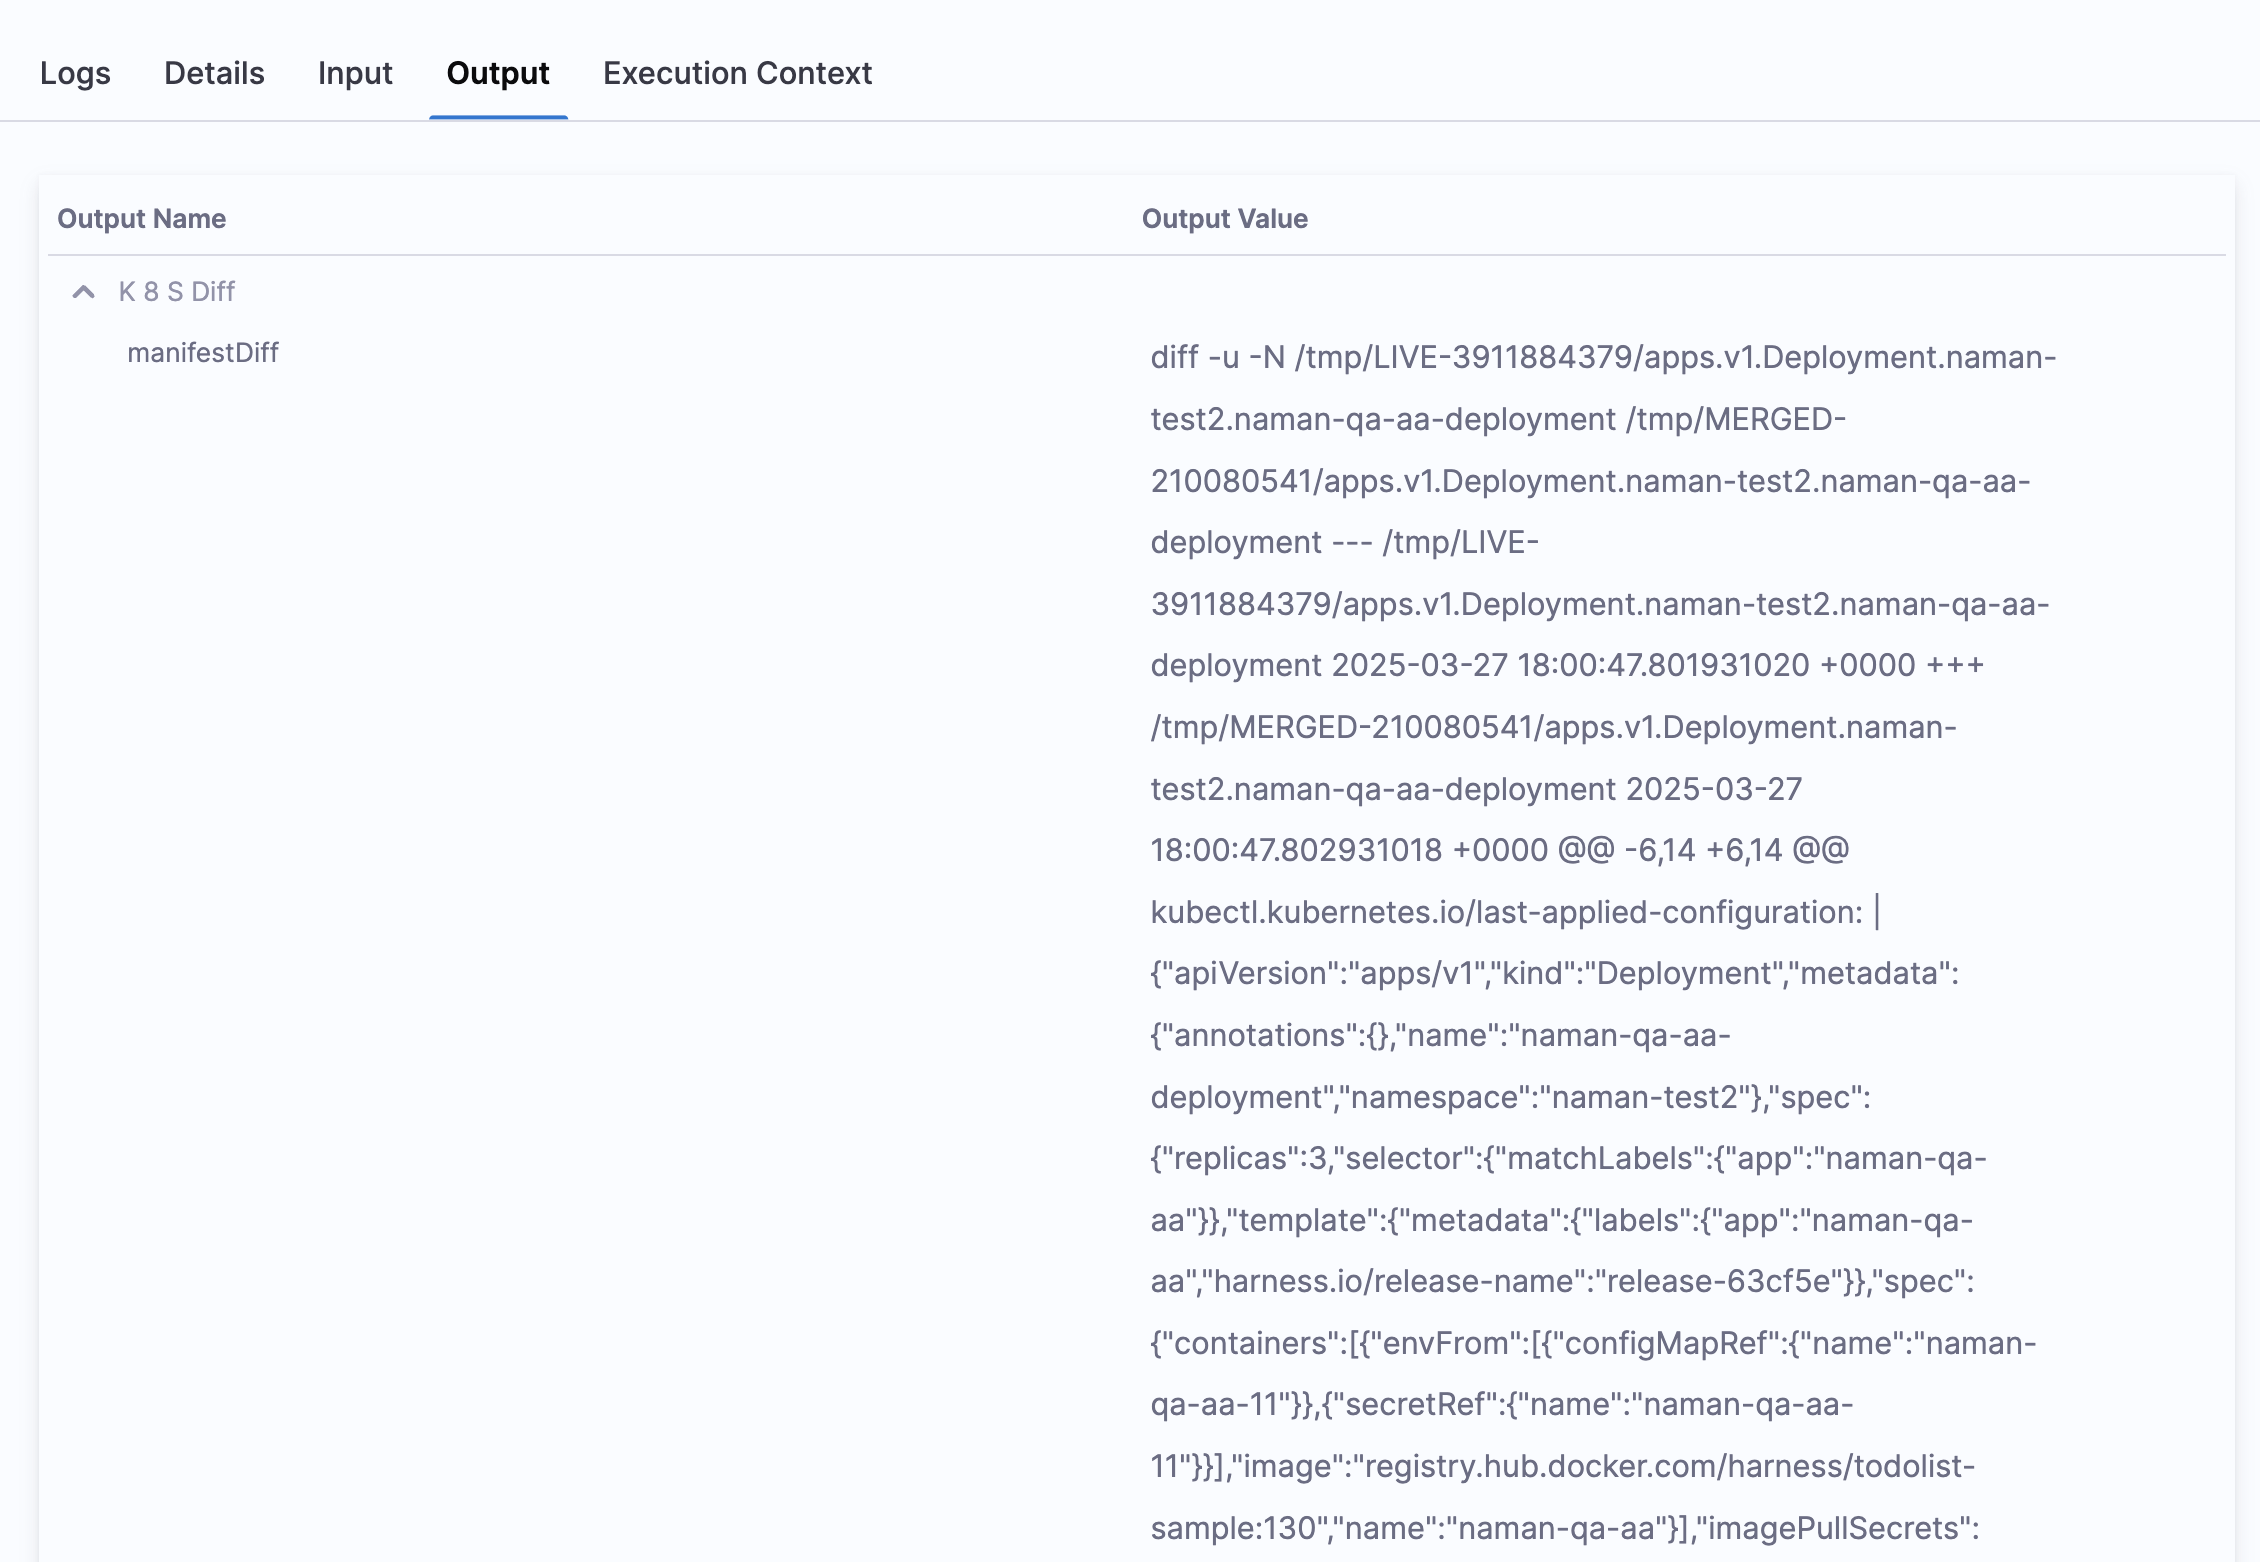Viewport: 2260px width, 1562px height.
Task: Click the line starting 'kubectl.kubernetes.io/last-applied-configuration'
Action: 1506,912
